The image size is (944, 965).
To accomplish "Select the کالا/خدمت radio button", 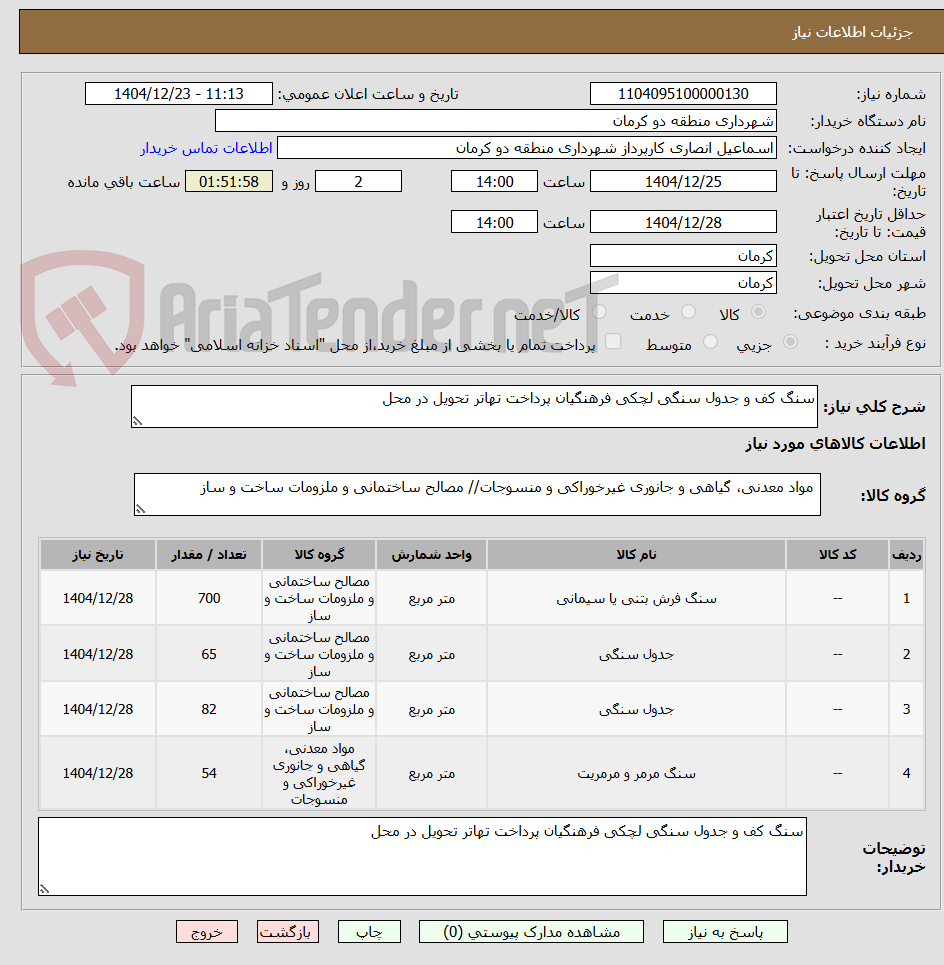I will (599, 312).
